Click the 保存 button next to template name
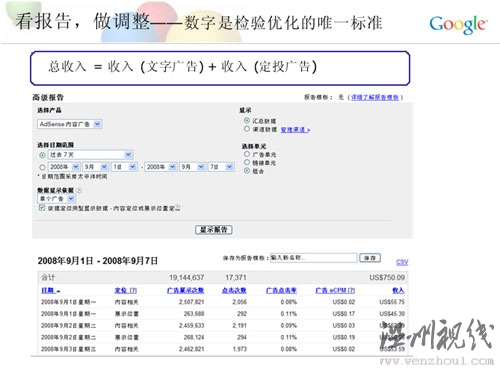 coord(370,258)
